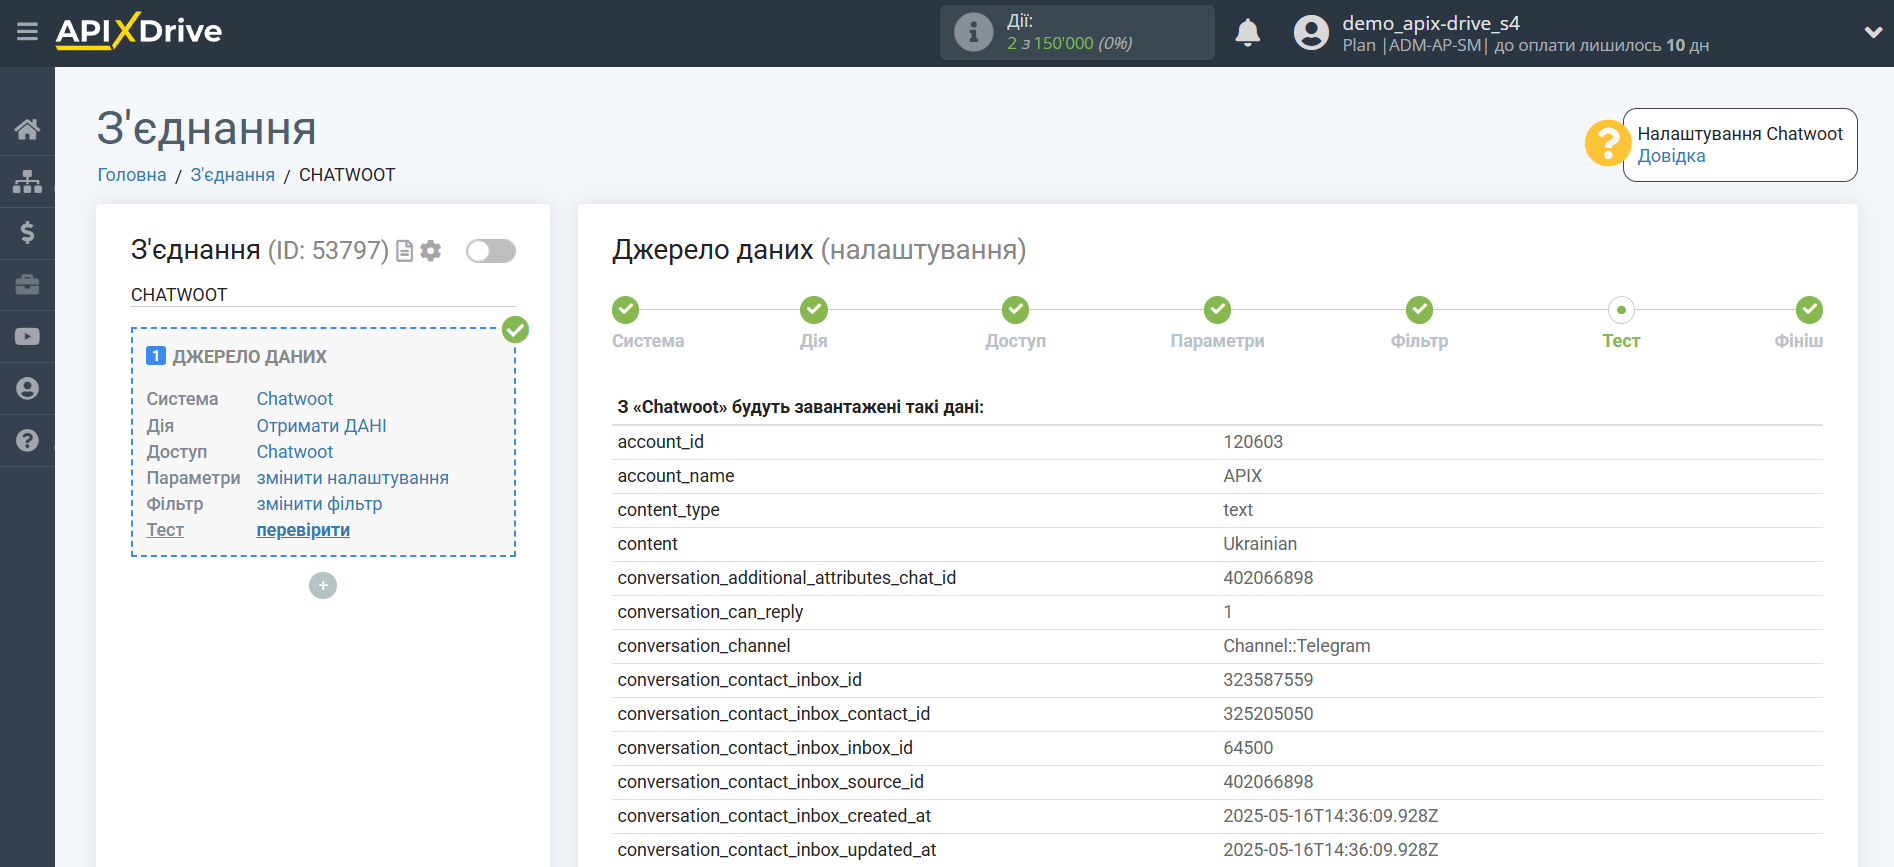Open the profile sidebar icon
The width and height of the screenshot is (1894, 867).
27,389
